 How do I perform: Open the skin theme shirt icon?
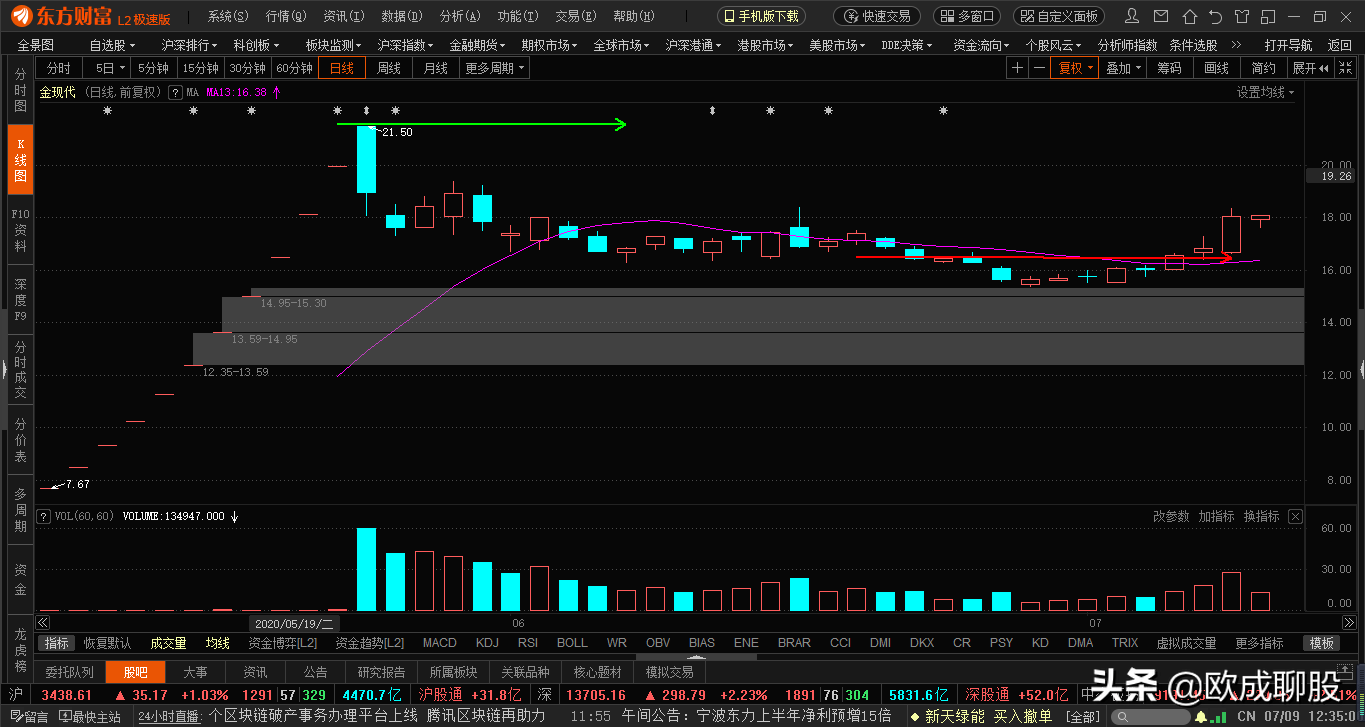(1241, 16)
